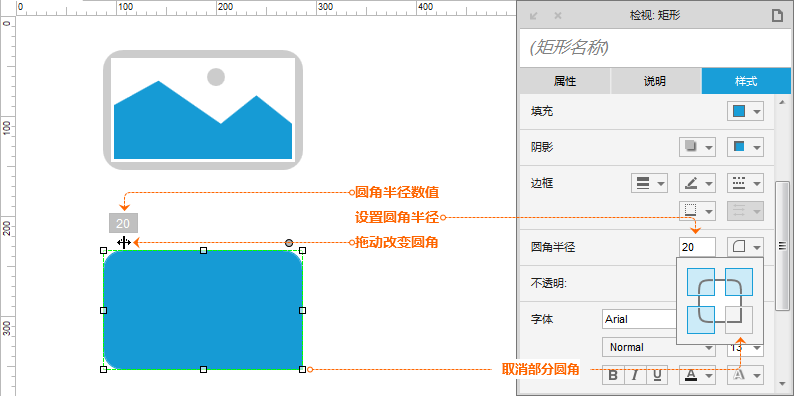Open border line width options
This screenshot has height=396, width=794.
(x=649, y=183)
